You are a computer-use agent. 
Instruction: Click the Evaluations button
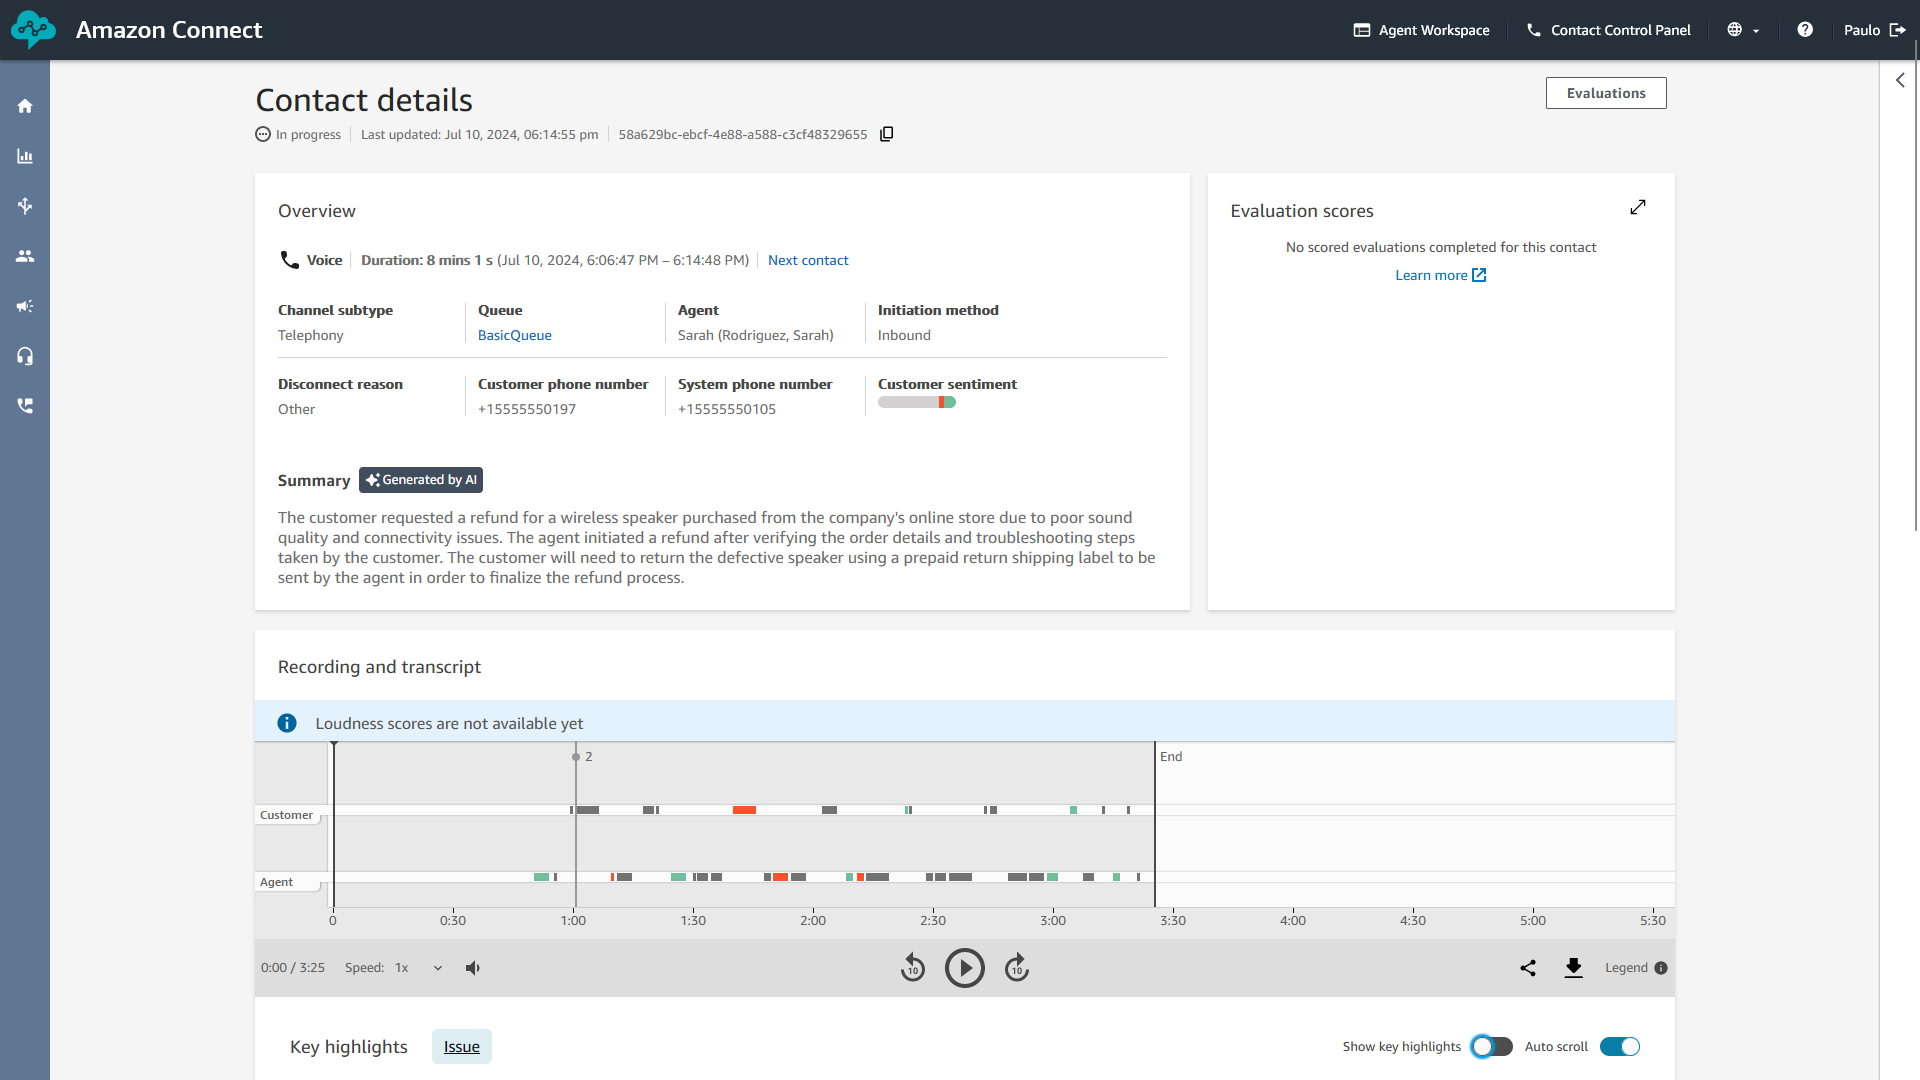1605,93
